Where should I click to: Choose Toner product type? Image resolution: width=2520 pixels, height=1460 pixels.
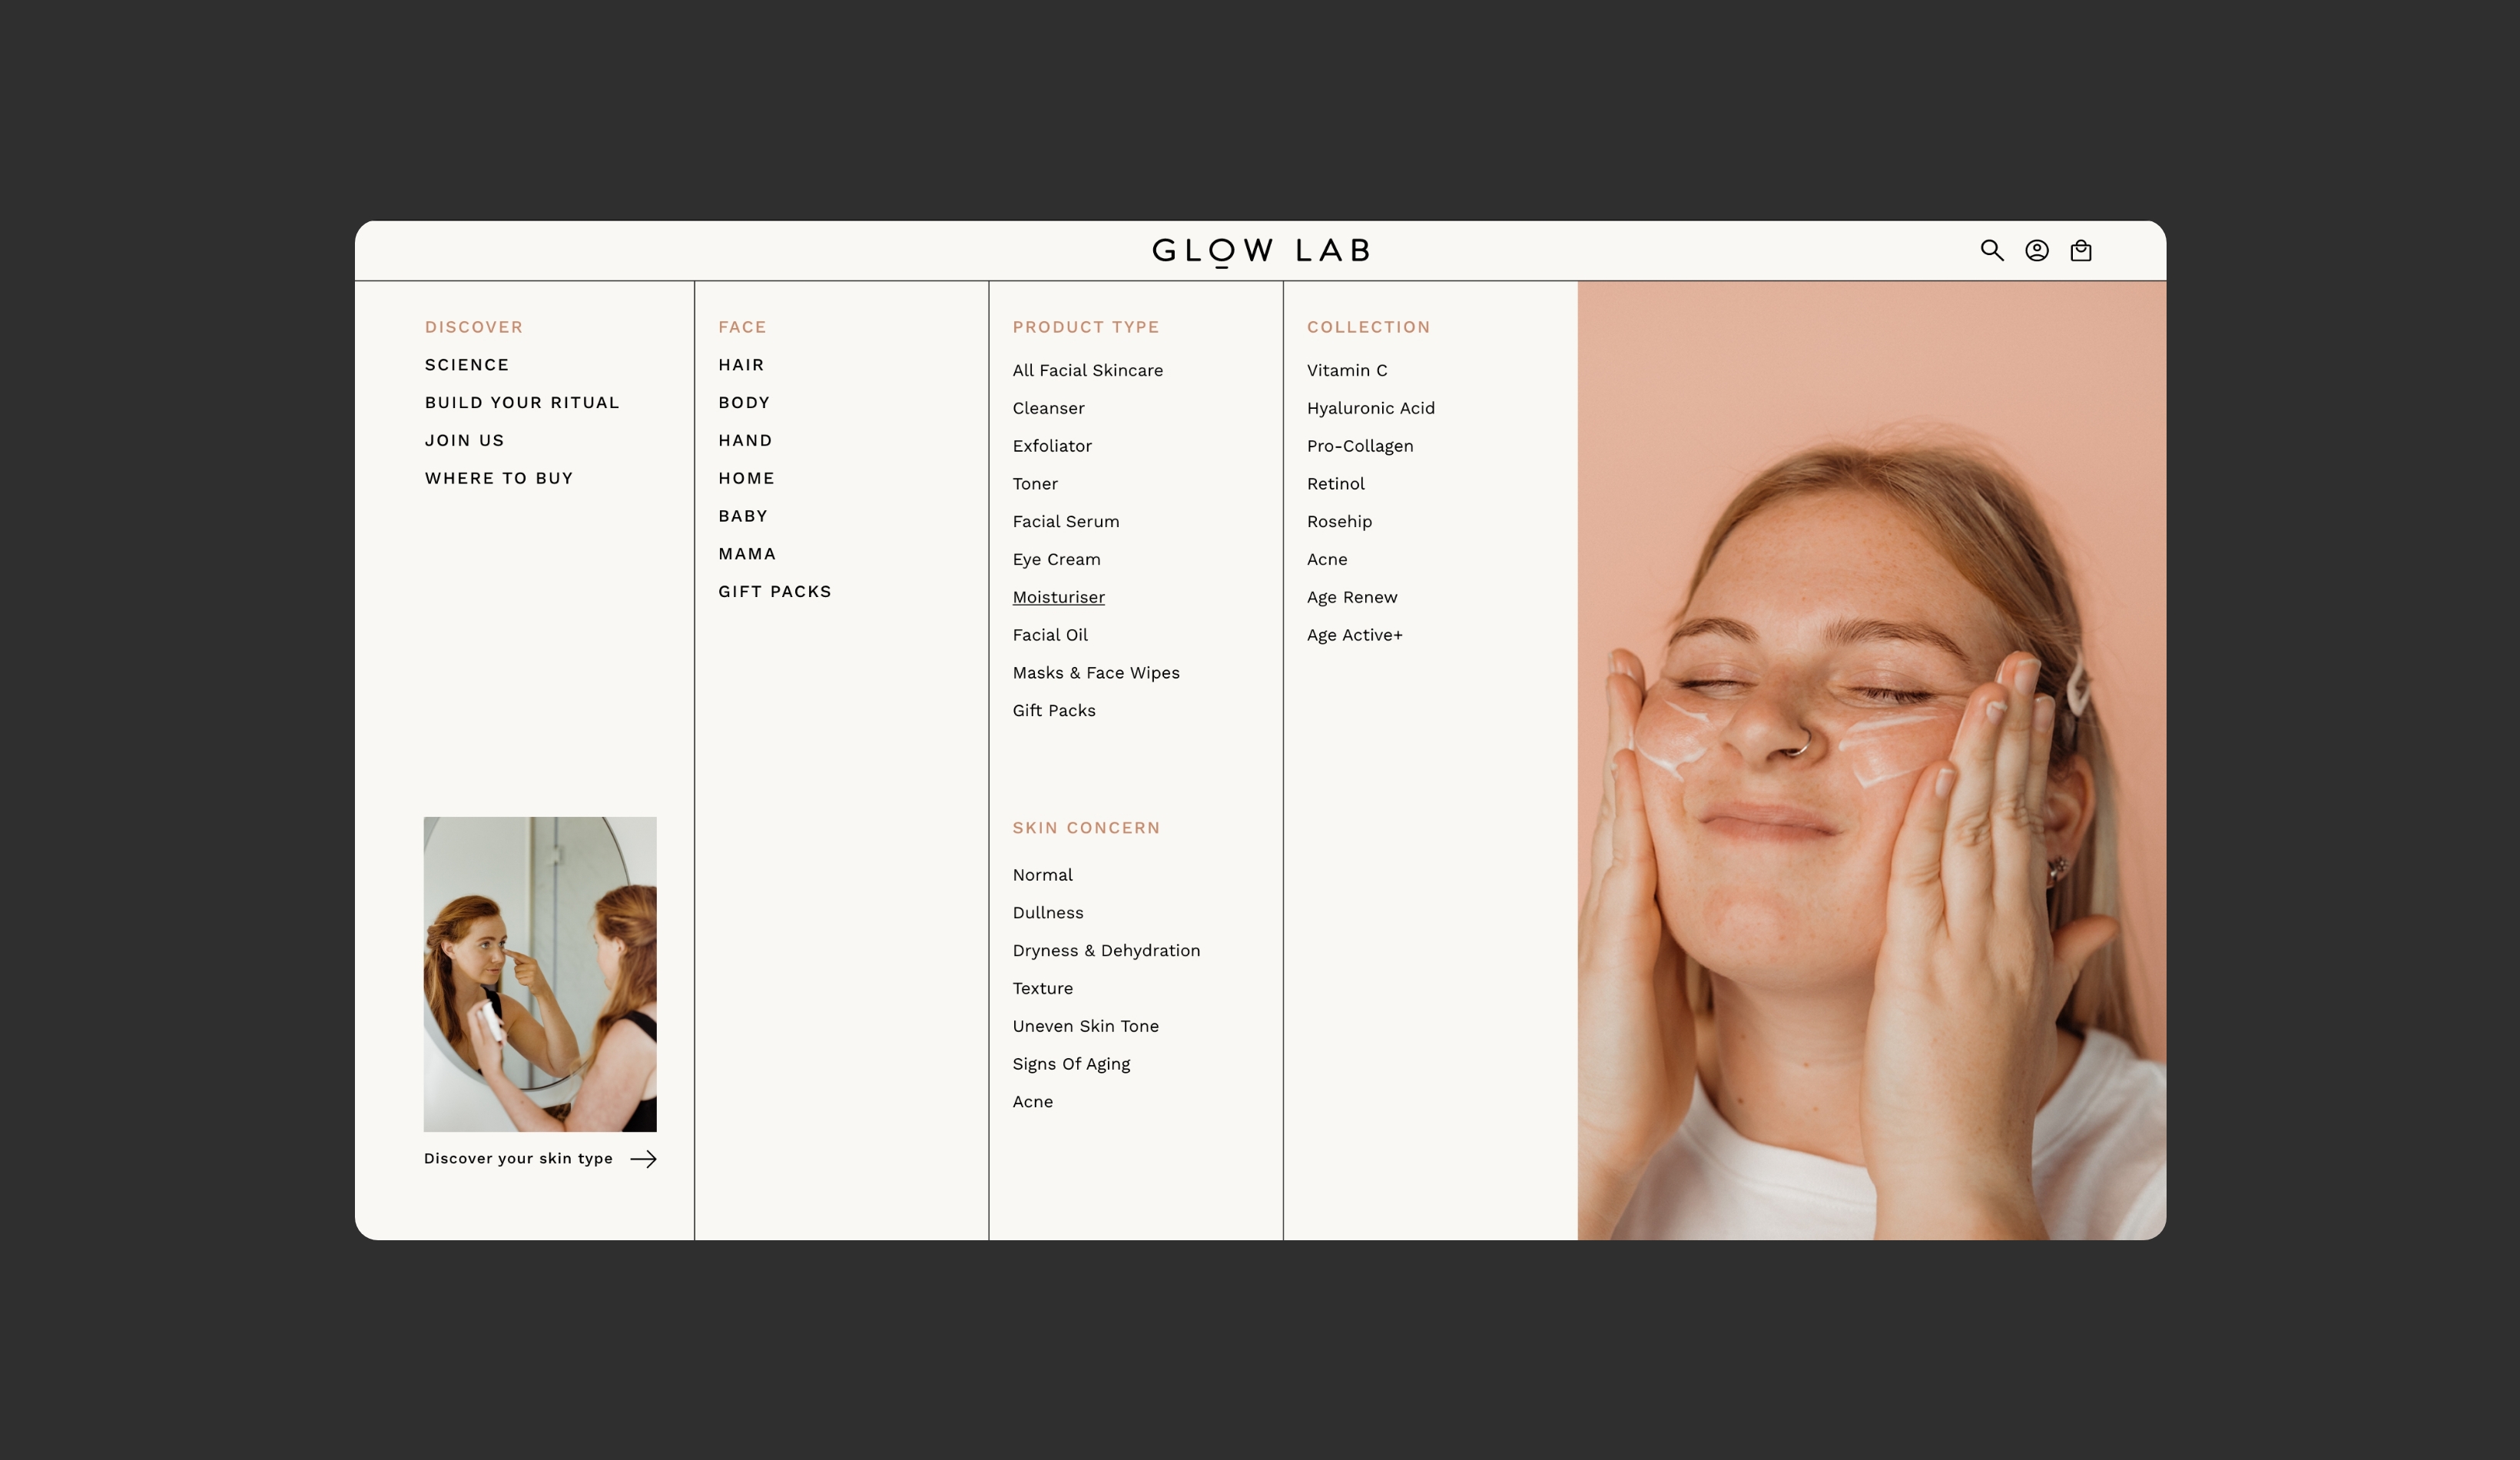tap(1035, 484)
